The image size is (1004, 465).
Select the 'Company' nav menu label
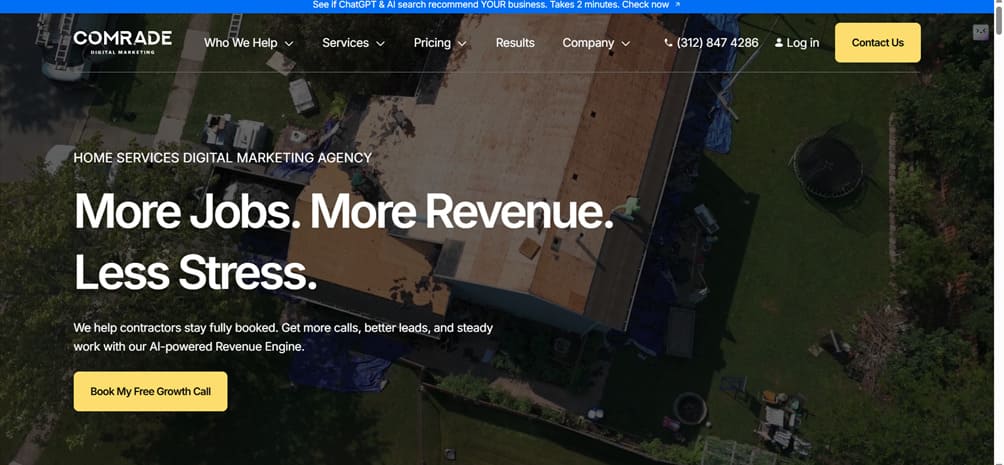pos(588,43)
